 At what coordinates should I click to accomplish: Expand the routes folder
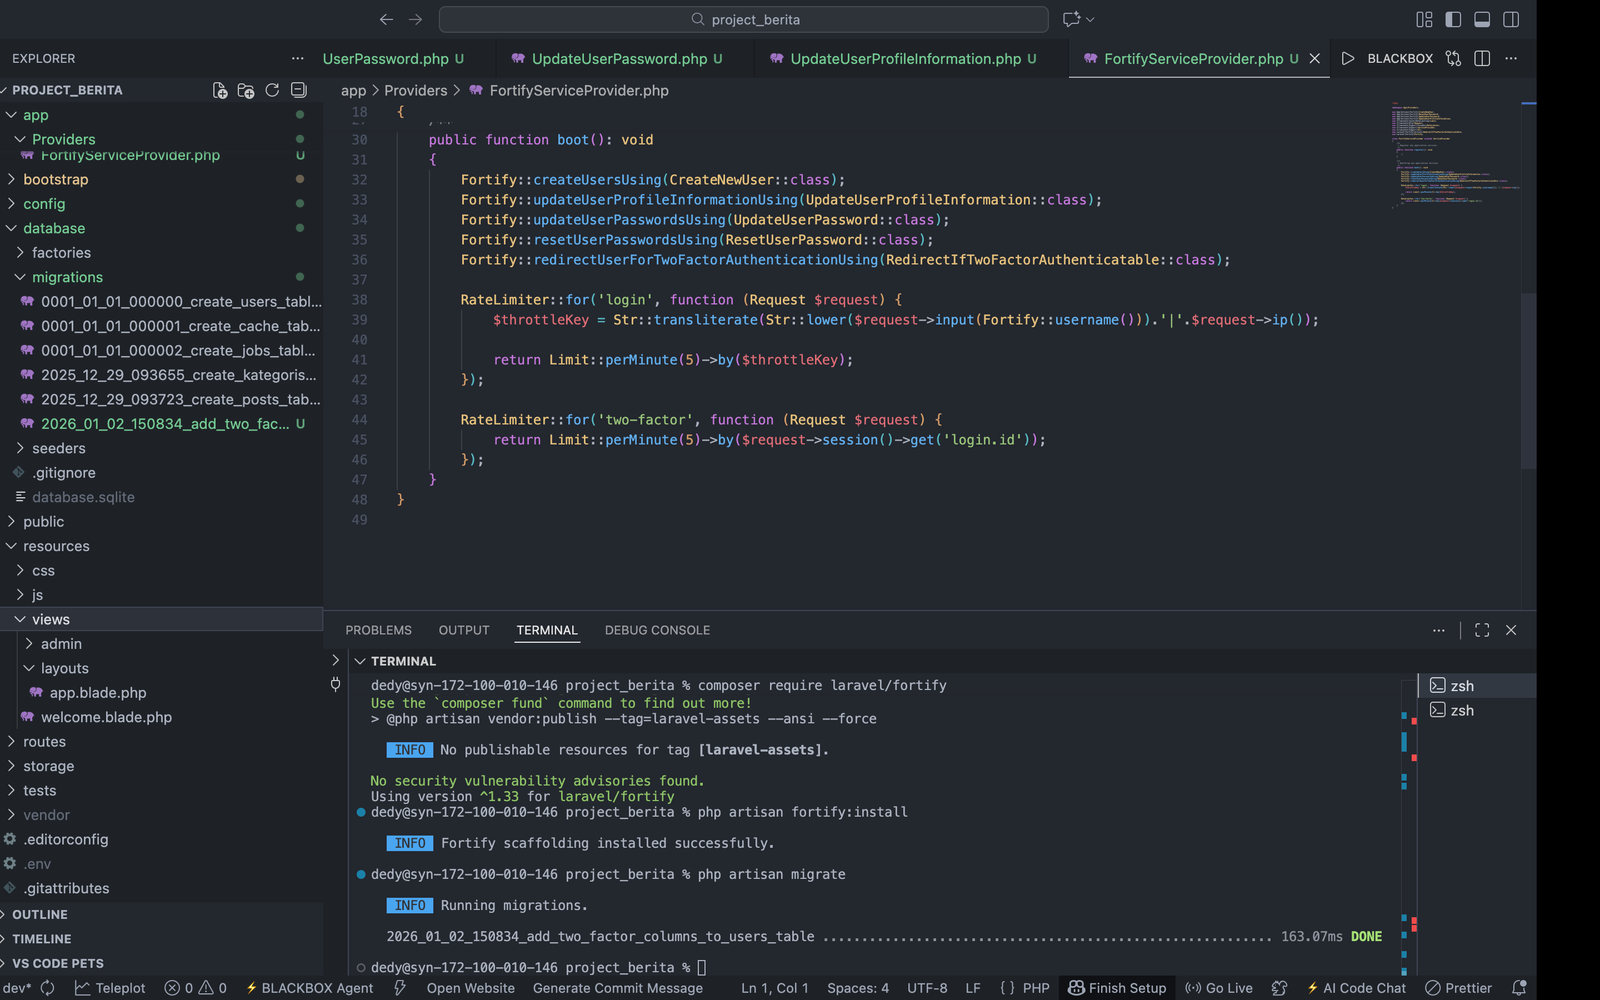(x=44, y=742)
